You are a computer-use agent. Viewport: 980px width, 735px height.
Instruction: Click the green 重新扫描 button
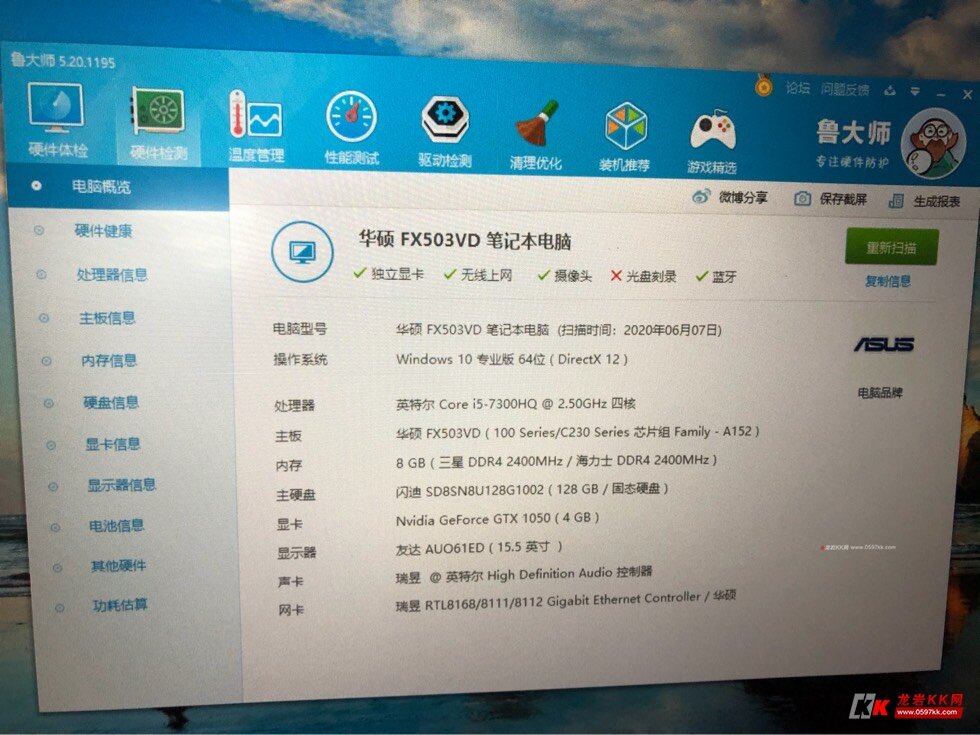click(x=891, y=247)
